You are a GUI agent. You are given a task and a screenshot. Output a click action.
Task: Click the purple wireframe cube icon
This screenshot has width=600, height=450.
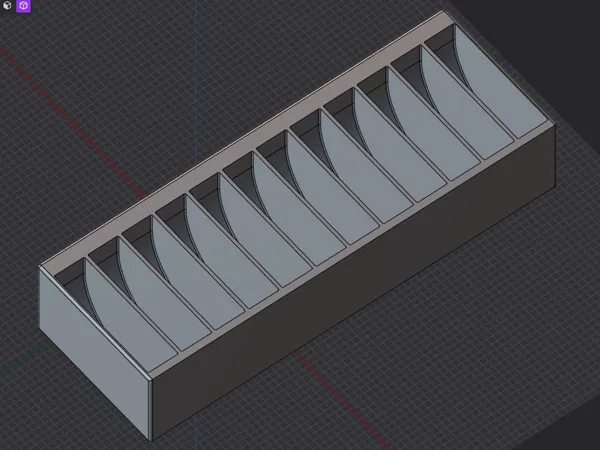pos(23,6)
